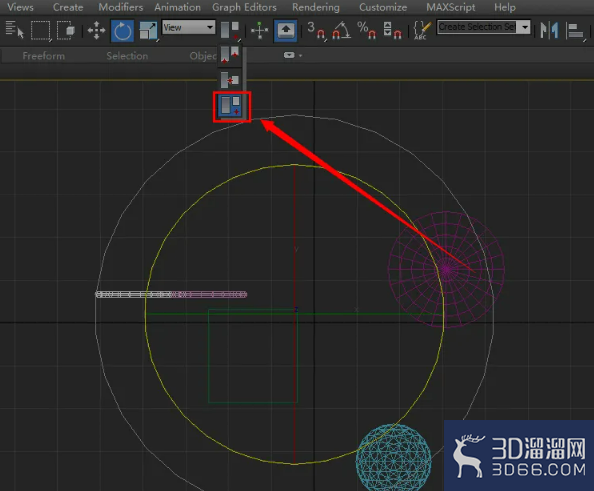Click the Mirror tool icon

pos(549,30)
